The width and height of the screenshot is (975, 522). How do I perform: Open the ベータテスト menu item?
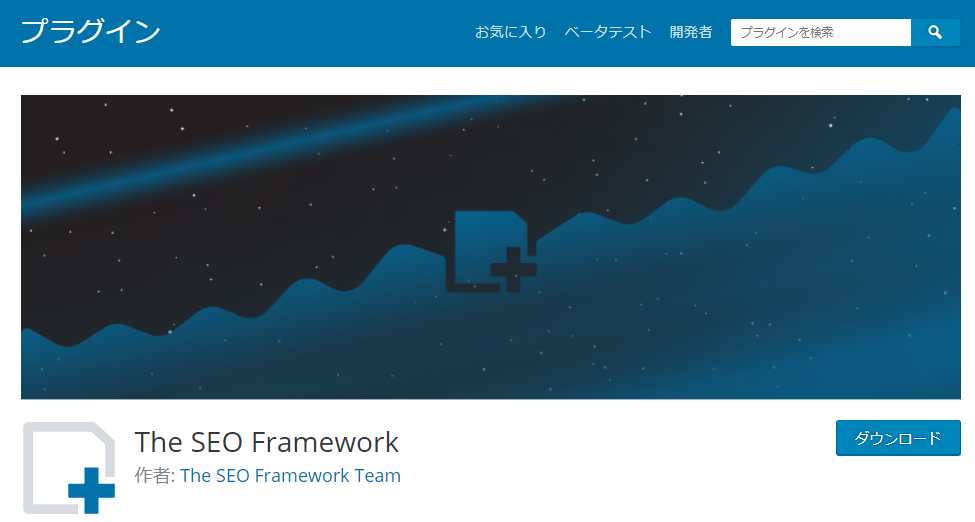(x=608, y=32)
